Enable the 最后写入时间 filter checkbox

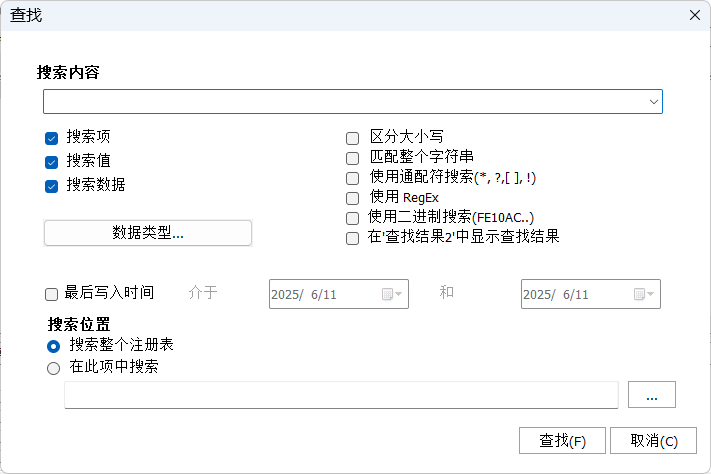tap(52, 294)
